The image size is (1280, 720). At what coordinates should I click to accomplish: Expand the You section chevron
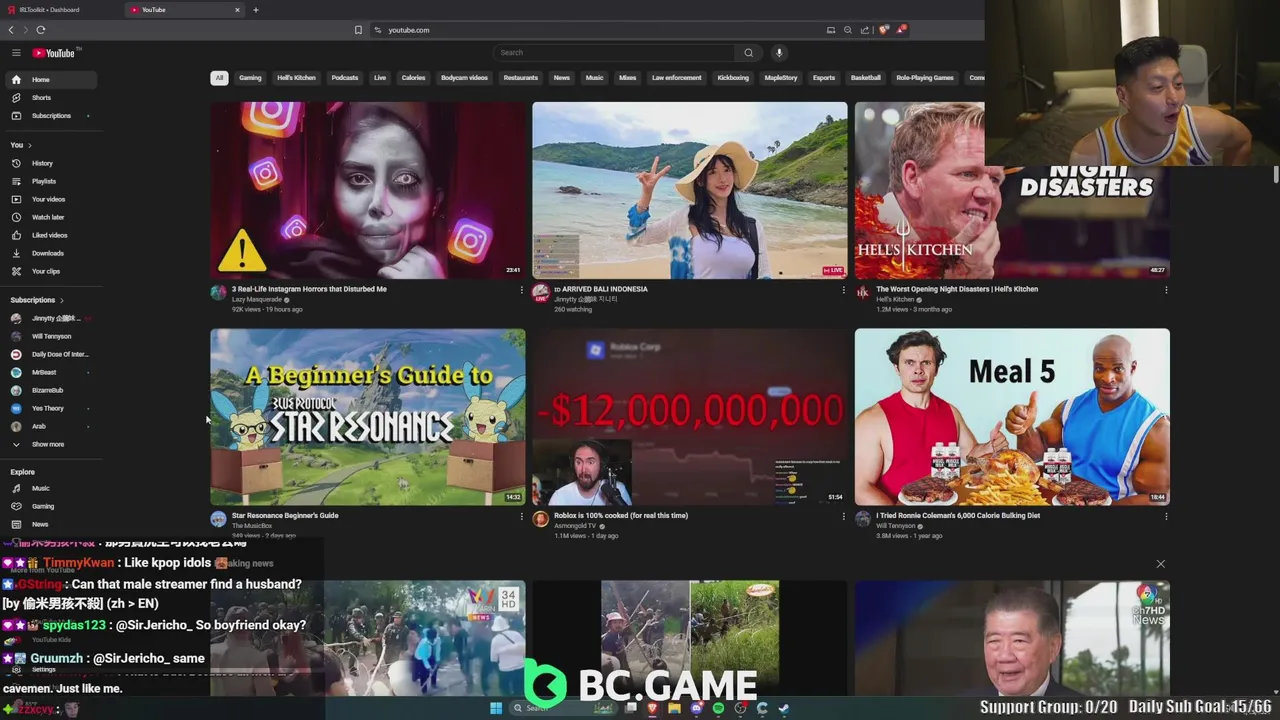tap(30, 145)
